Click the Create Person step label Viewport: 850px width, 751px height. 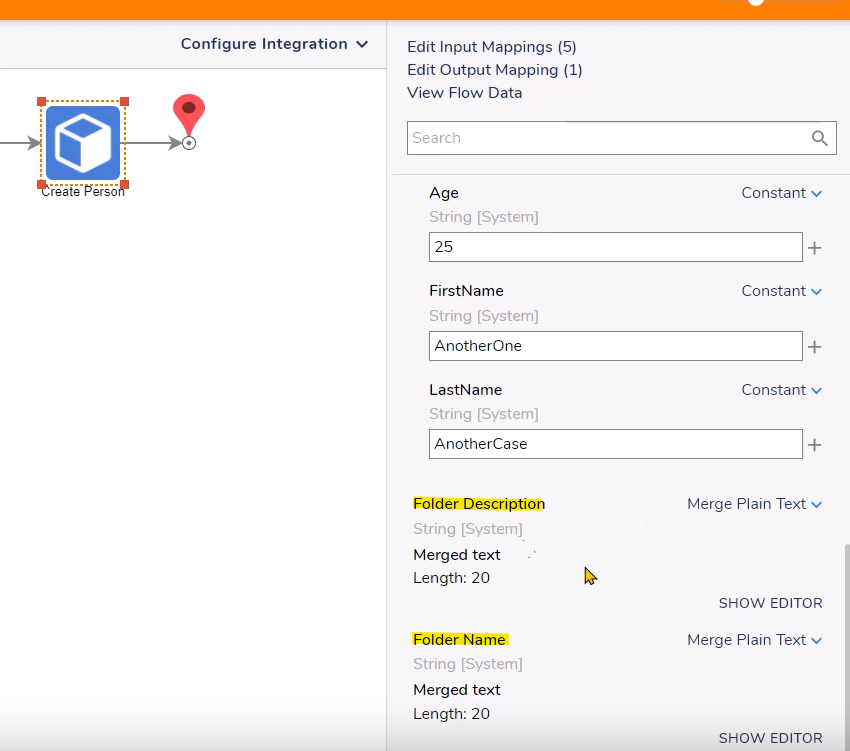83,192
